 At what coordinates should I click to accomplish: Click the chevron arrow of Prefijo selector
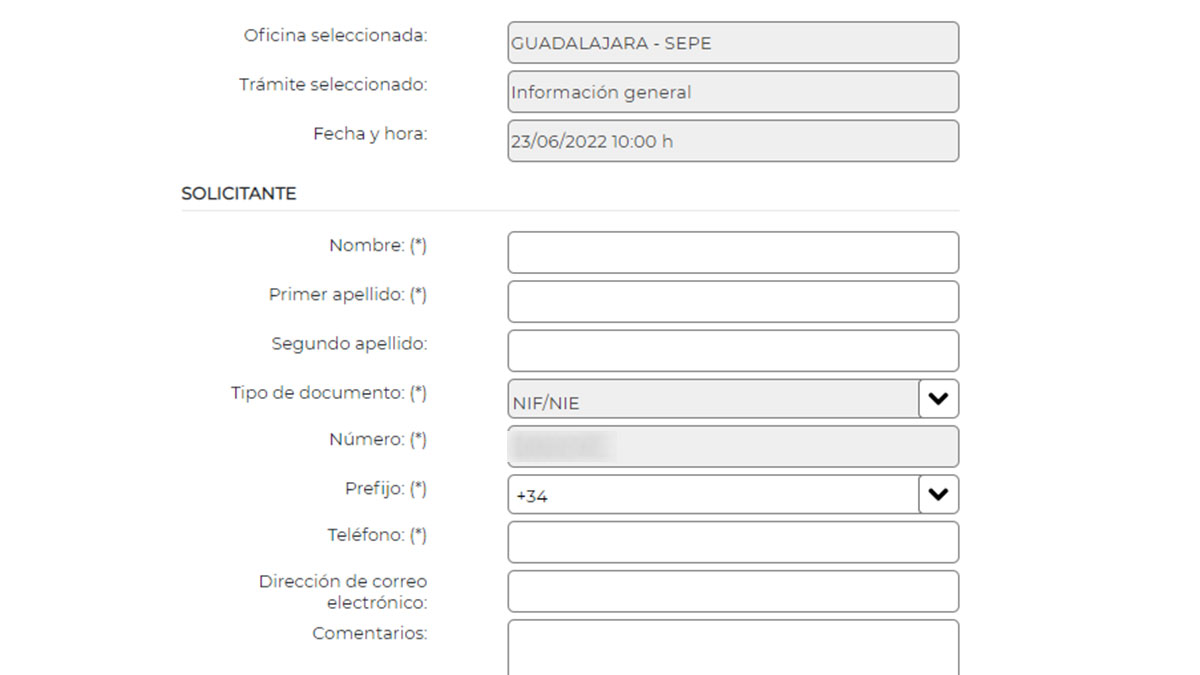[x=938, y=494]
